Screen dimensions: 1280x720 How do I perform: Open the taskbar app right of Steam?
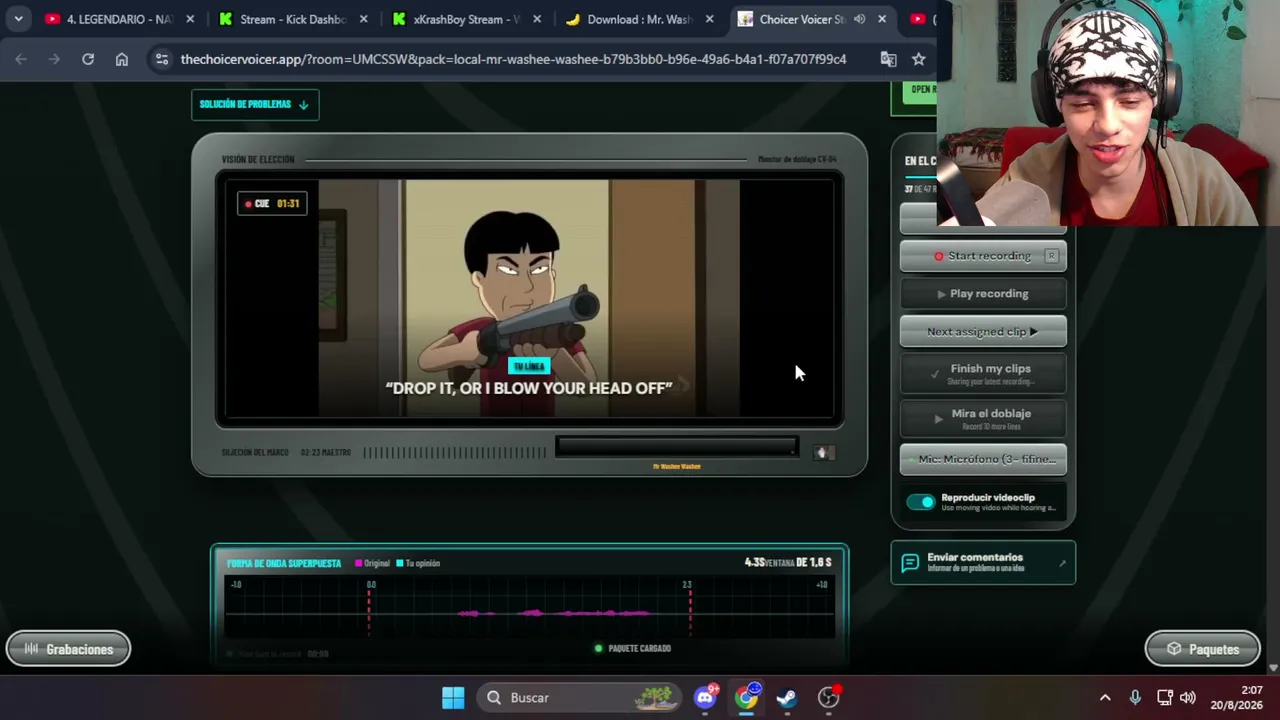[828, 698]
